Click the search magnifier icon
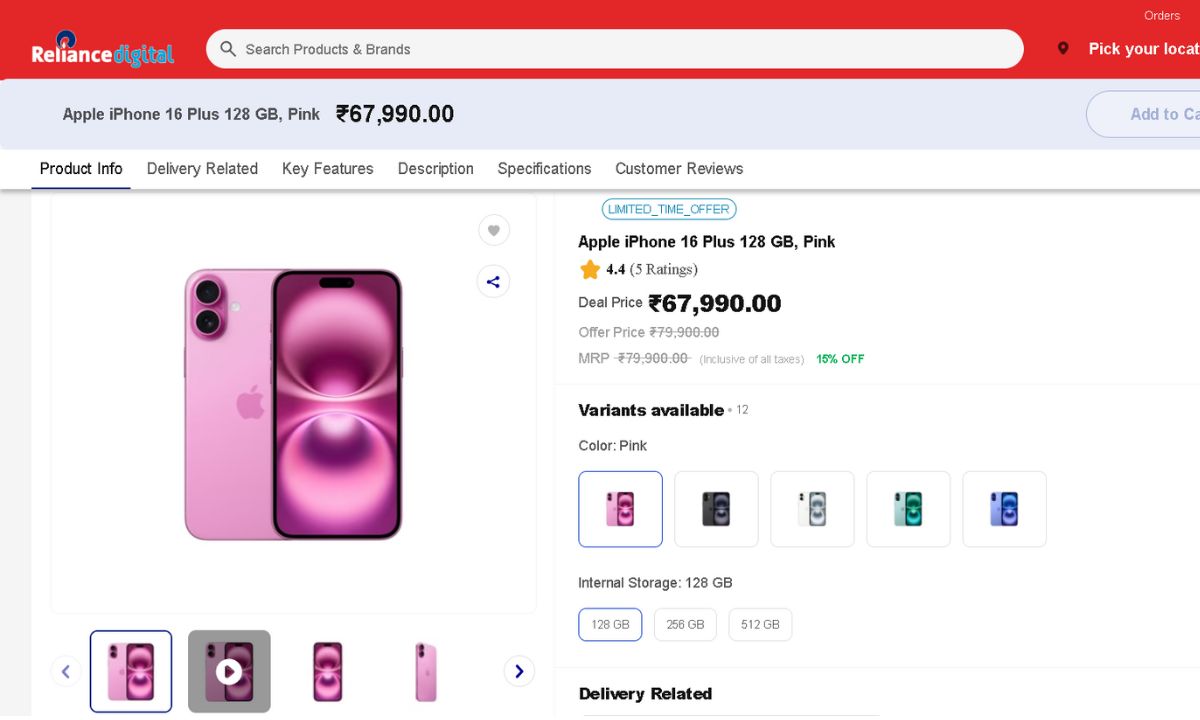The width and height of the screenshot is (1200, 720). (x=228, y=49)
